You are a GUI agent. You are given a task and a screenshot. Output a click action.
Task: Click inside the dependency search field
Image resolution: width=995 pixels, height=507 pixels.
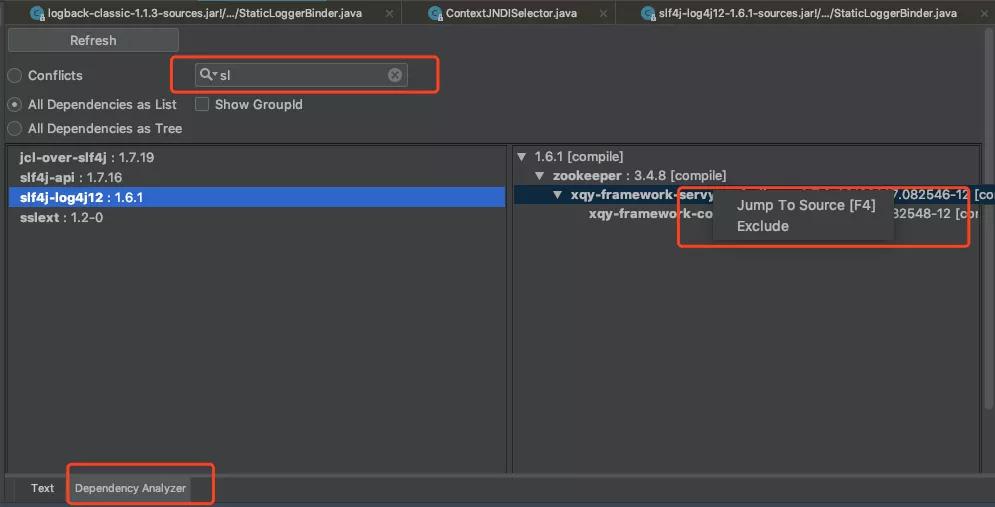point(300,75)
